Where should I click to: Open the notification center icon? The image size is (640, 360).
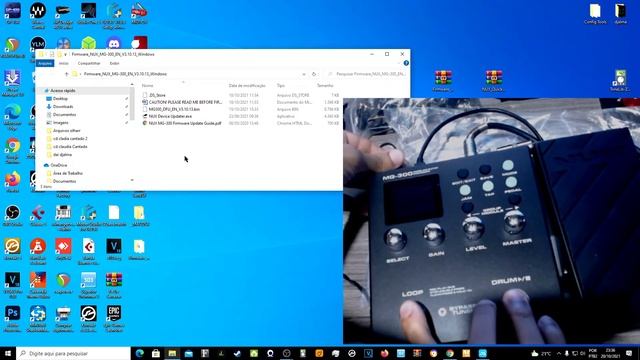click(x=629, y=353)
